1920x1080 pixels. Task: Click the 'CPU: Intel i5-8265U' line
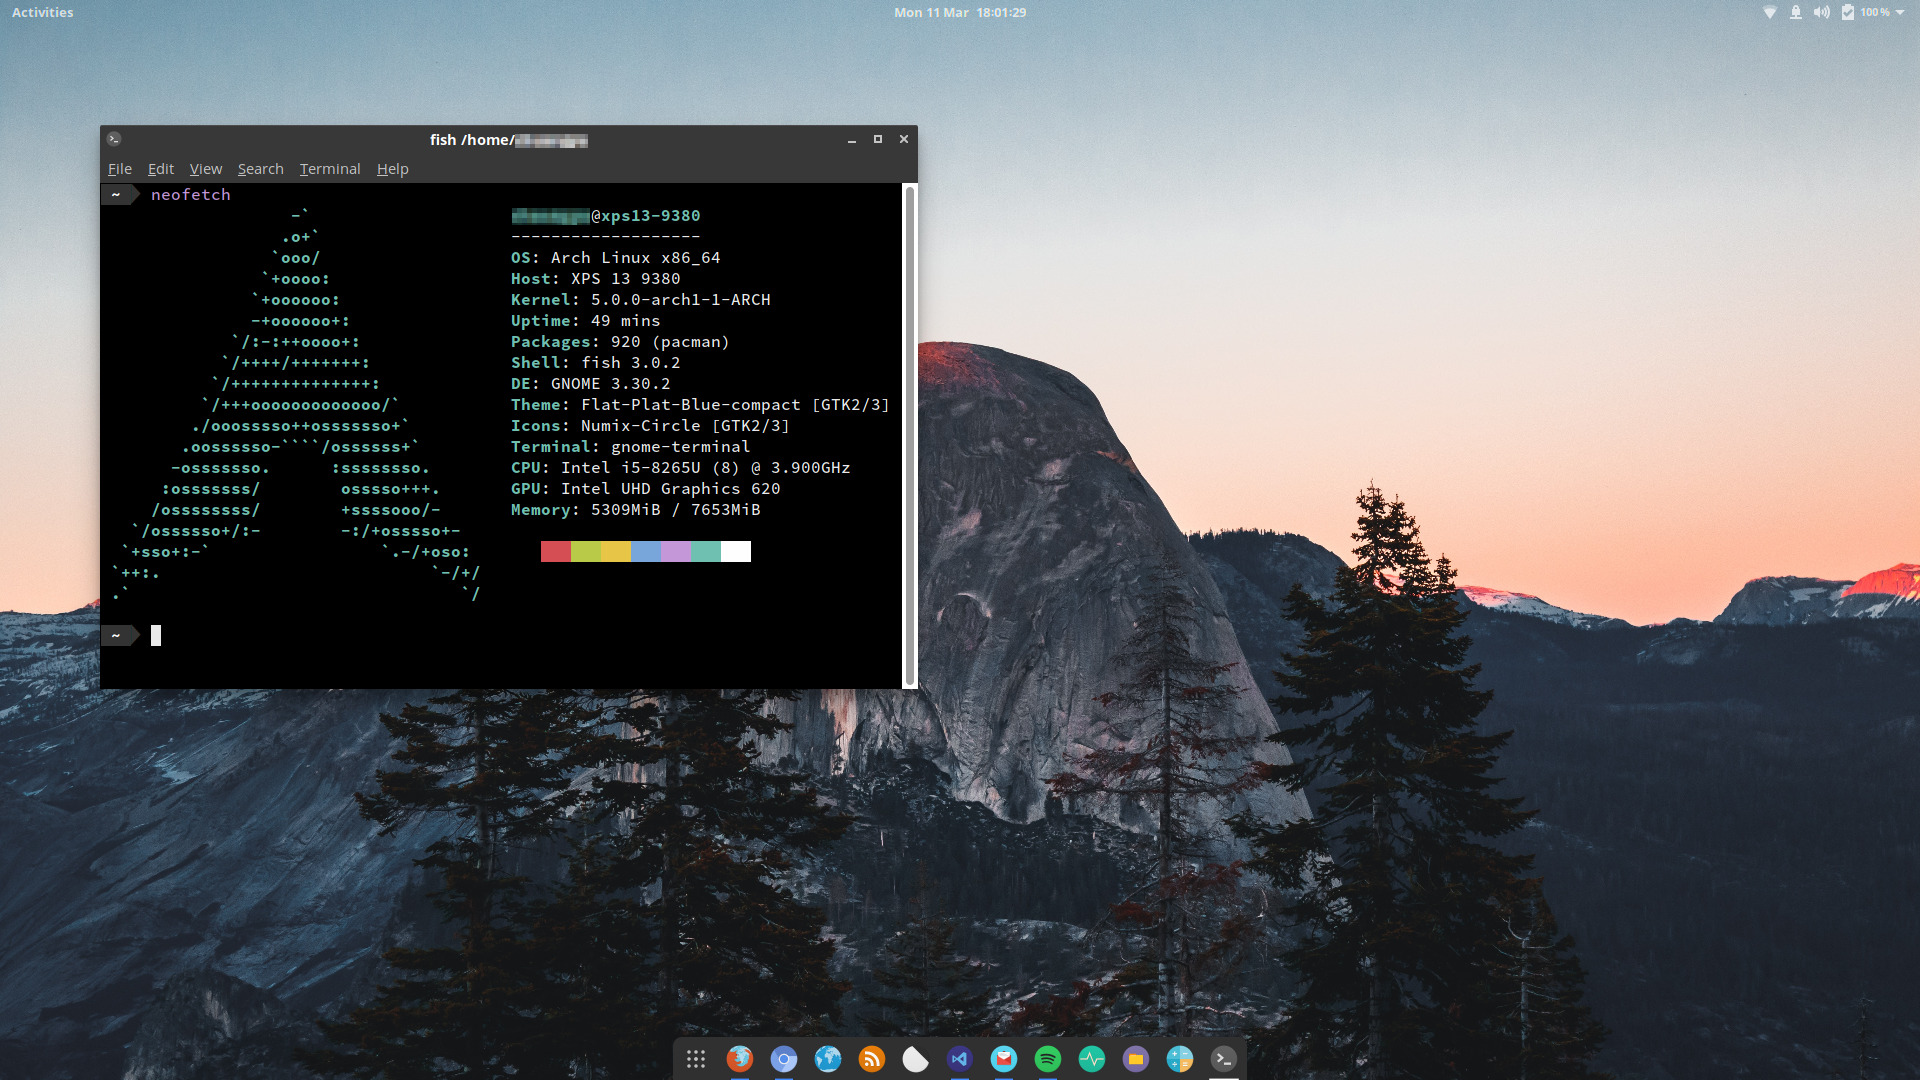[680, 468]
